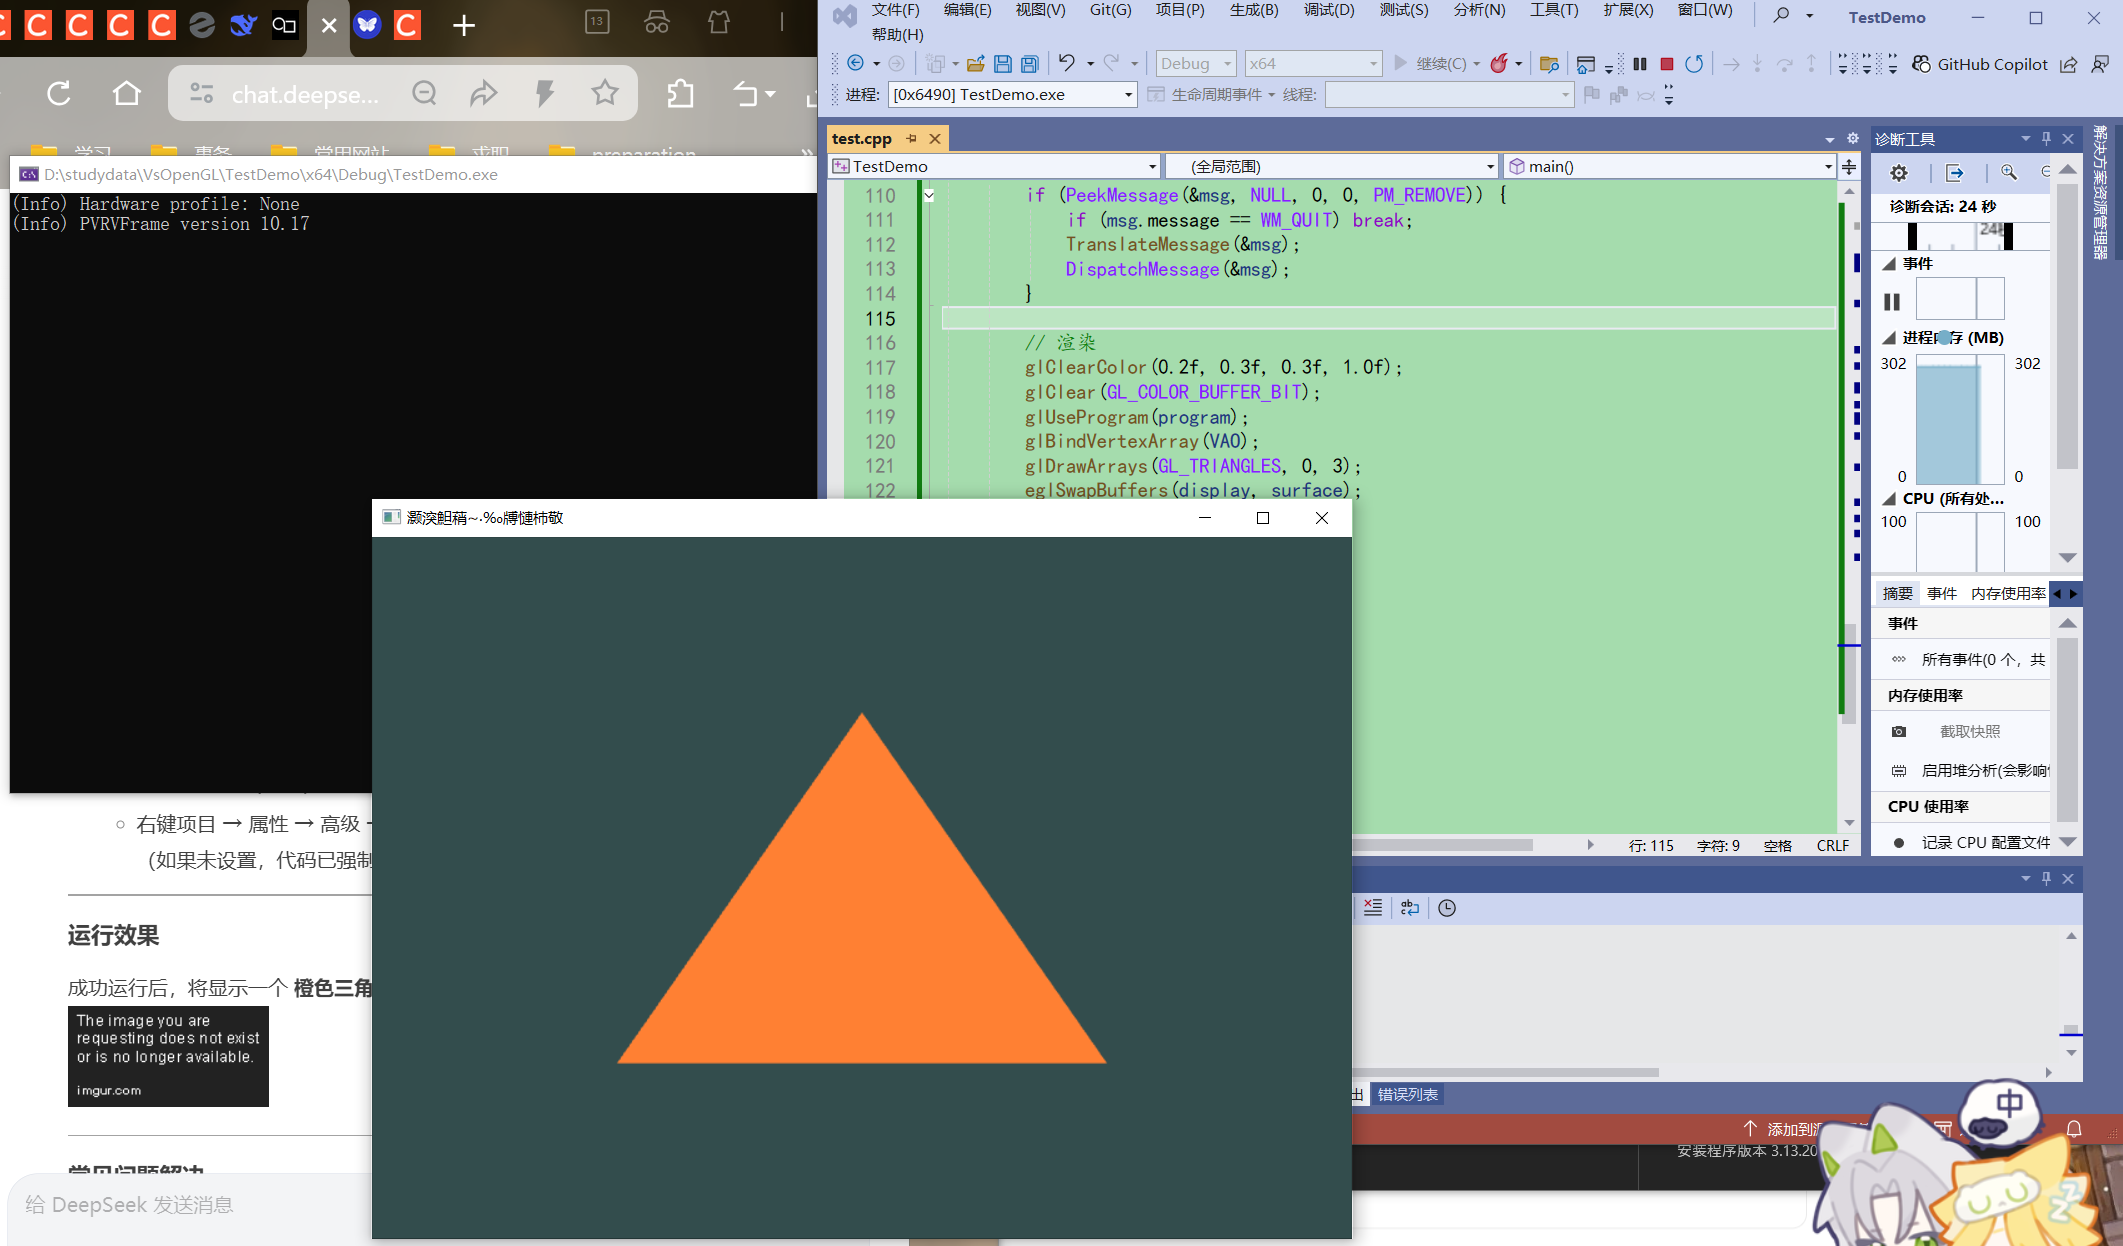2123x1246 pixels.
Task: Click the diagnostic tools zoom in magnifier
Action: [2008, 173]
